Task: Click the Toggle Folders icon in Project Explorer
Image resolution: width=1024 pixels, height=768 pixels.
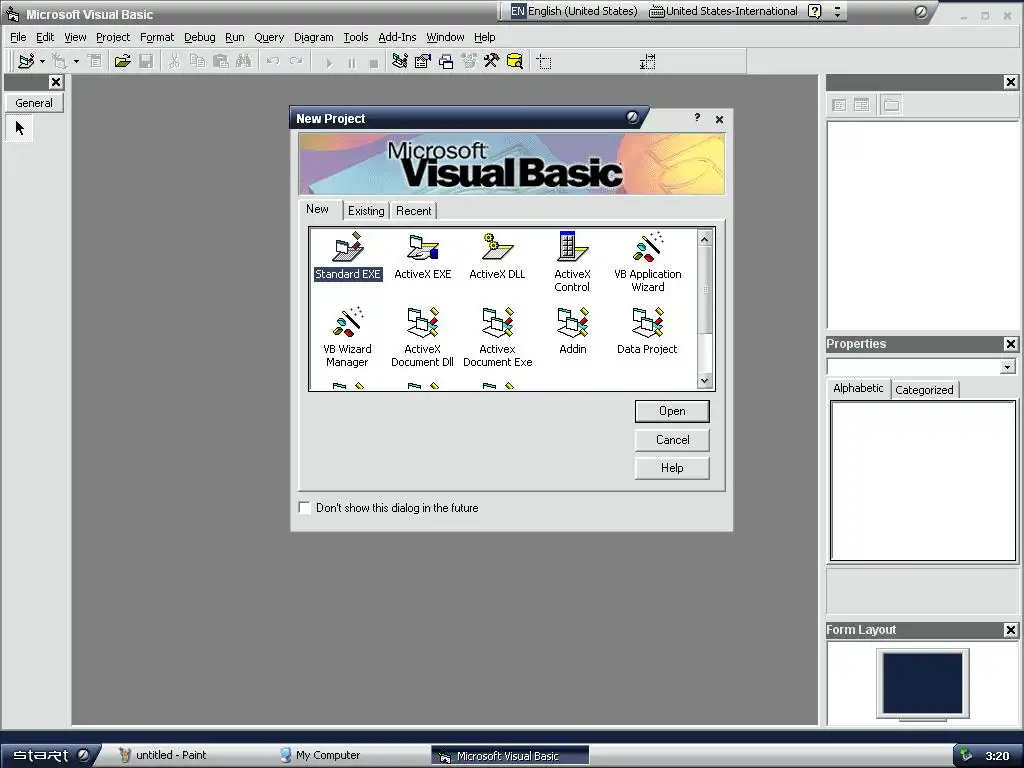Action: (891, 104)
